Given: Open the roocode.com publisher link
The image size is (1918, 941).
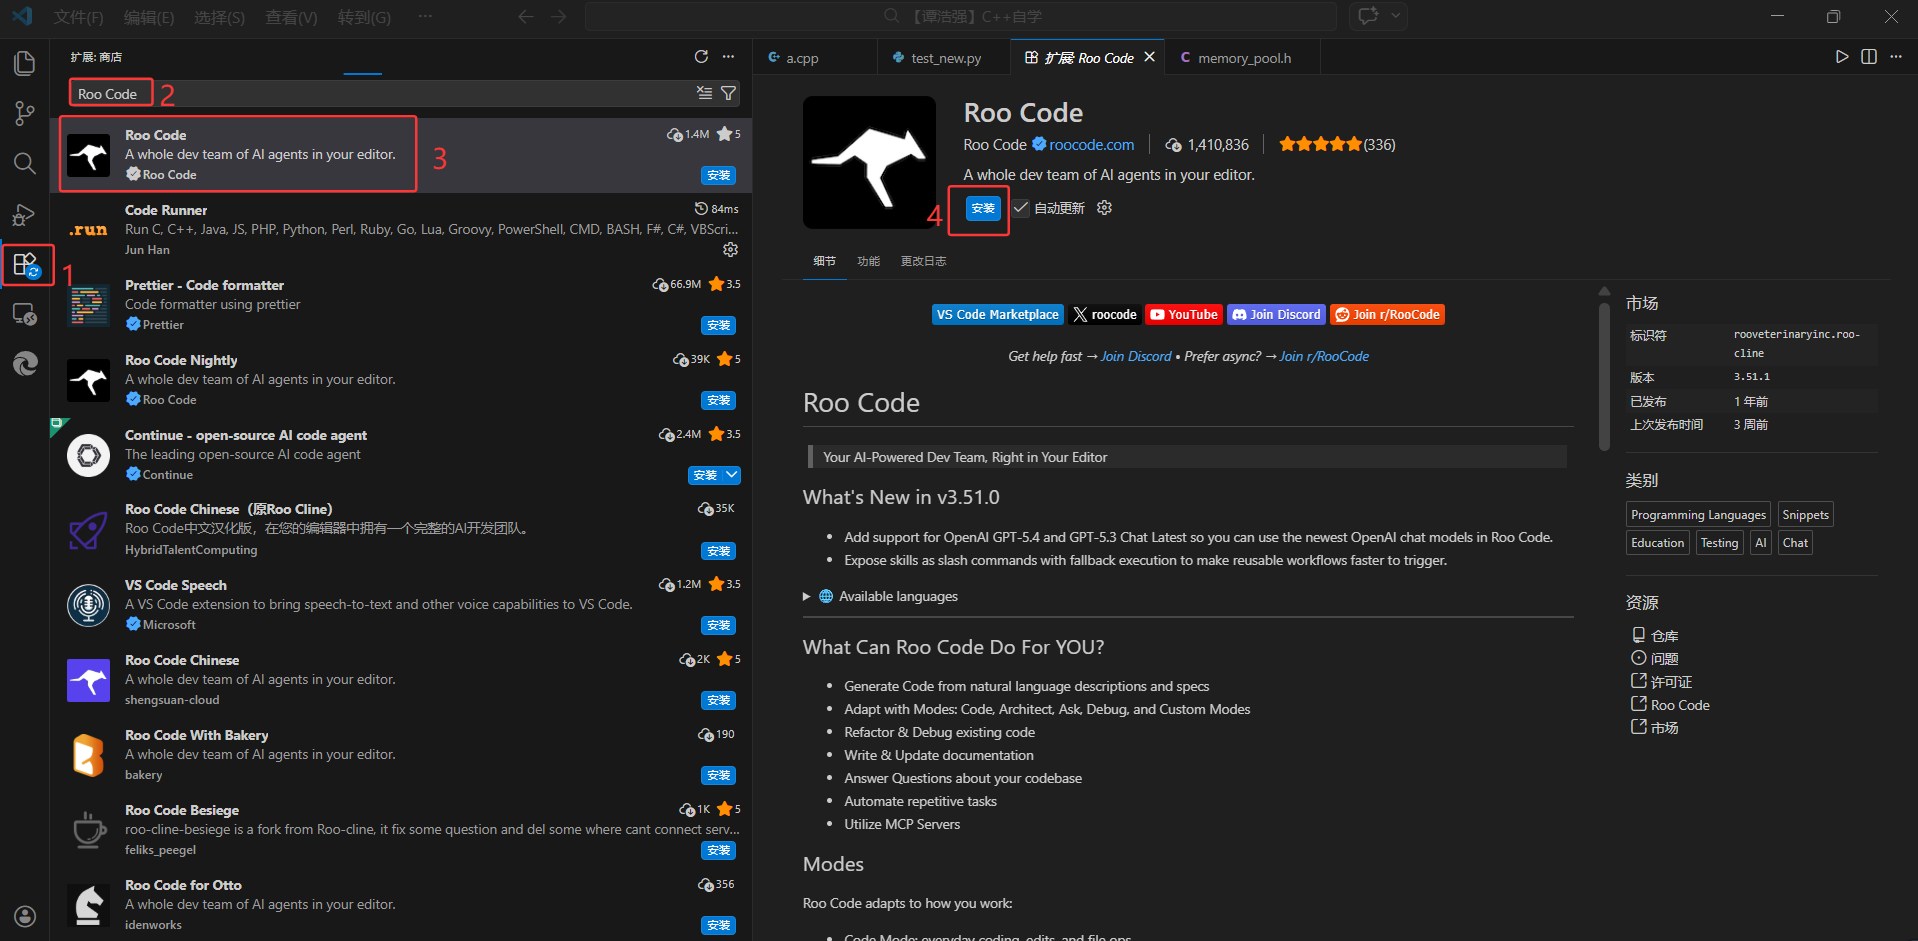Looking at the screenshot, I should coord(1091,145).
